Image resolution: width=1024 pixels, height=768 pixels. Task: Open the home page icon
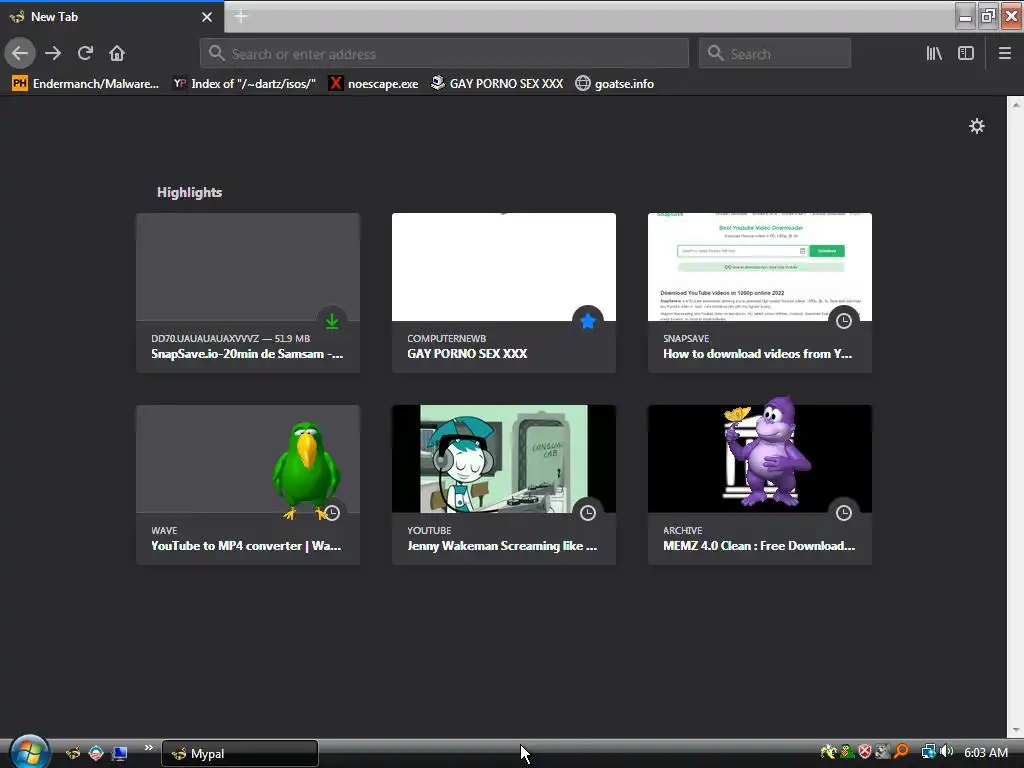click(x=117, y=53)
